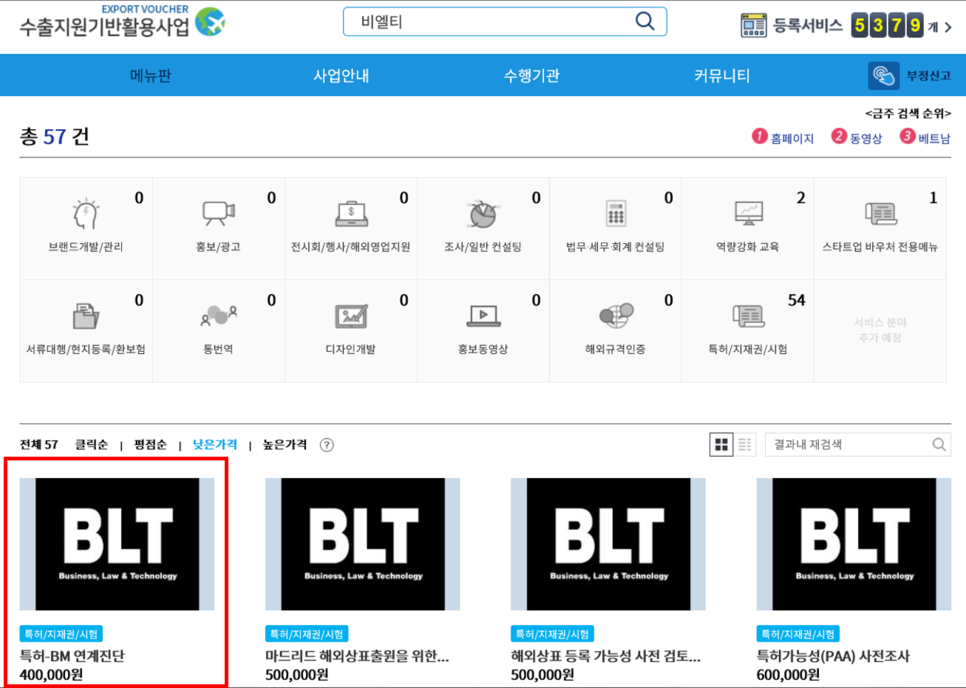
Task: Click the 5379 registered service counter
Action: (x=887, y=26)
